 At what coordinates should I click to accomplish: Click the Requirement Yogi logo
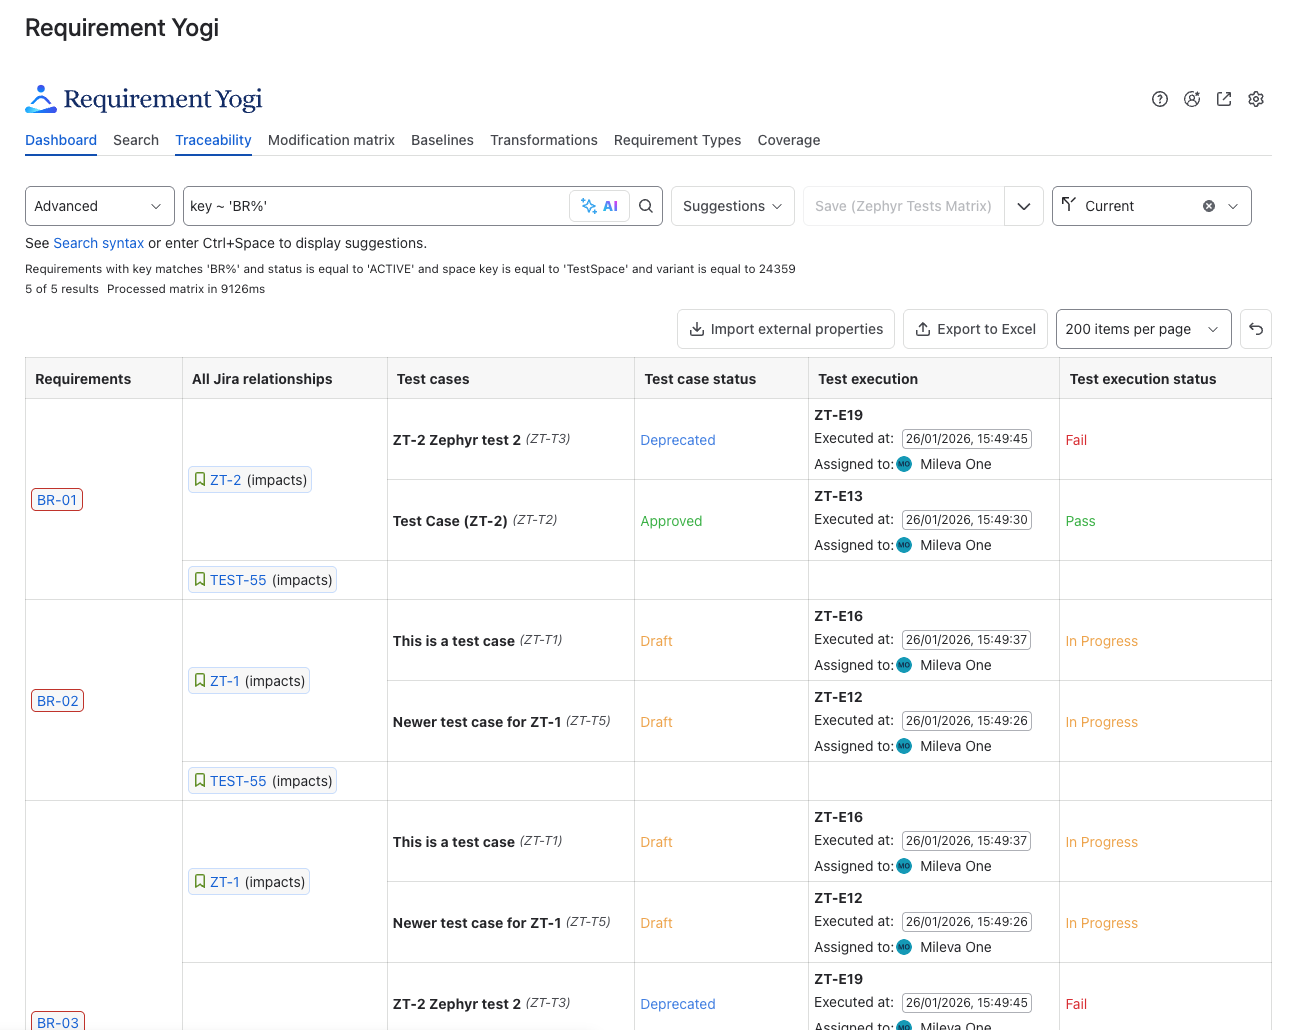tap(144, 99)
